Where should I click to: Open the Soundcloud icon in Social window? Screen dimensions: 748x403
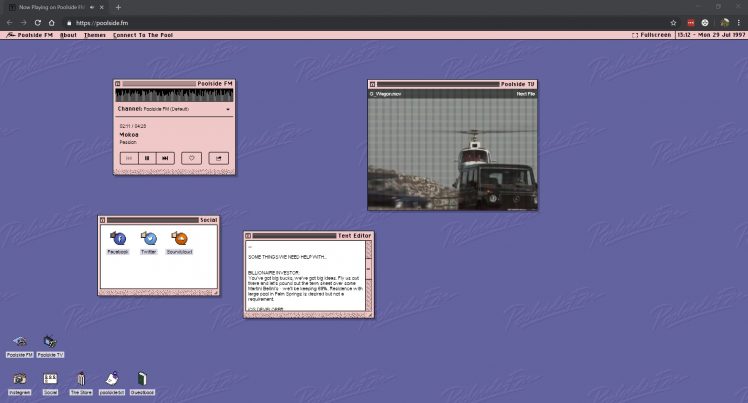pyautogui.click(x=179, y=239)
